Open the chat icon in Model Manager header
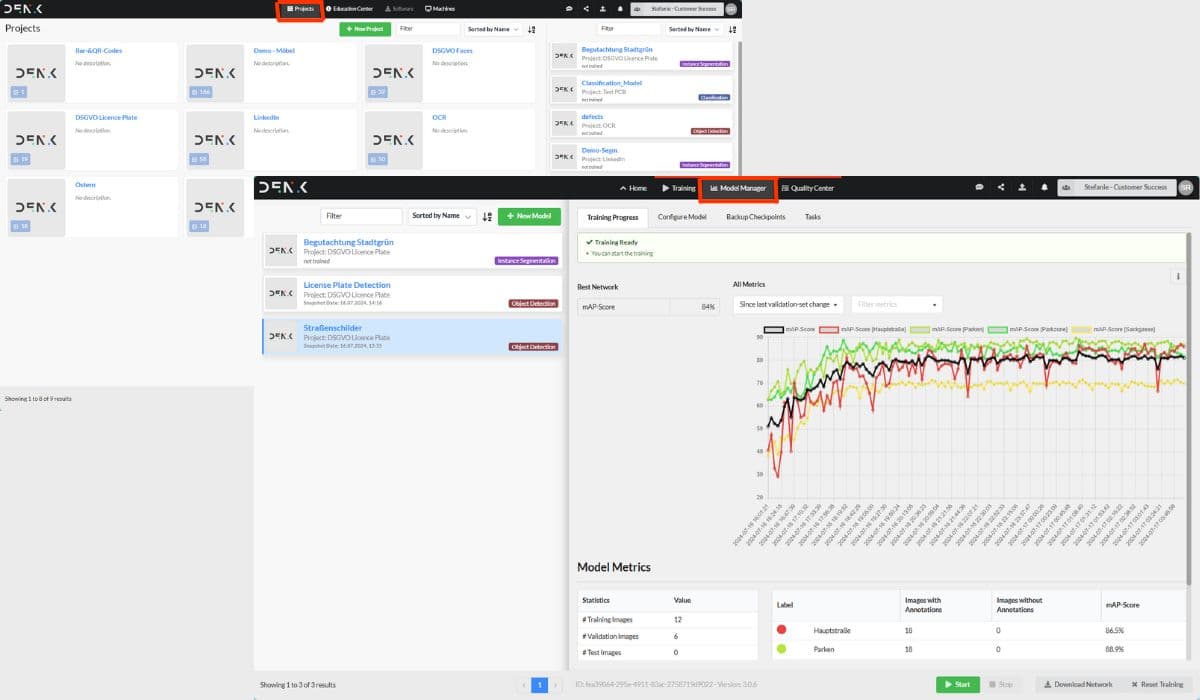1200x700 pixels. [979, 187]
